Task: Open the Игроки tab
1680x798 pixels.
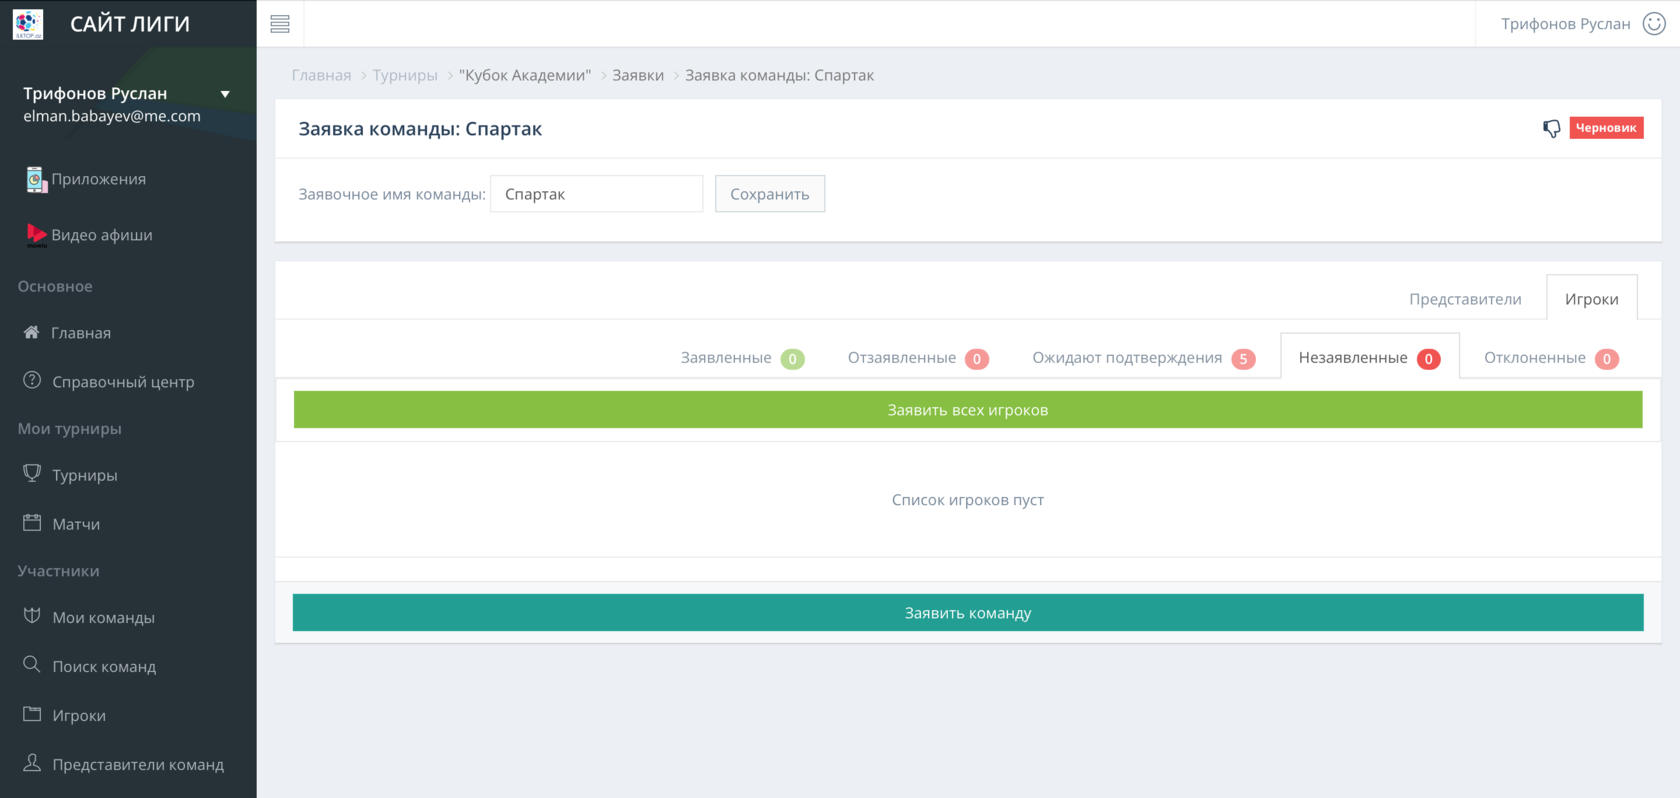Action: 1591,298
